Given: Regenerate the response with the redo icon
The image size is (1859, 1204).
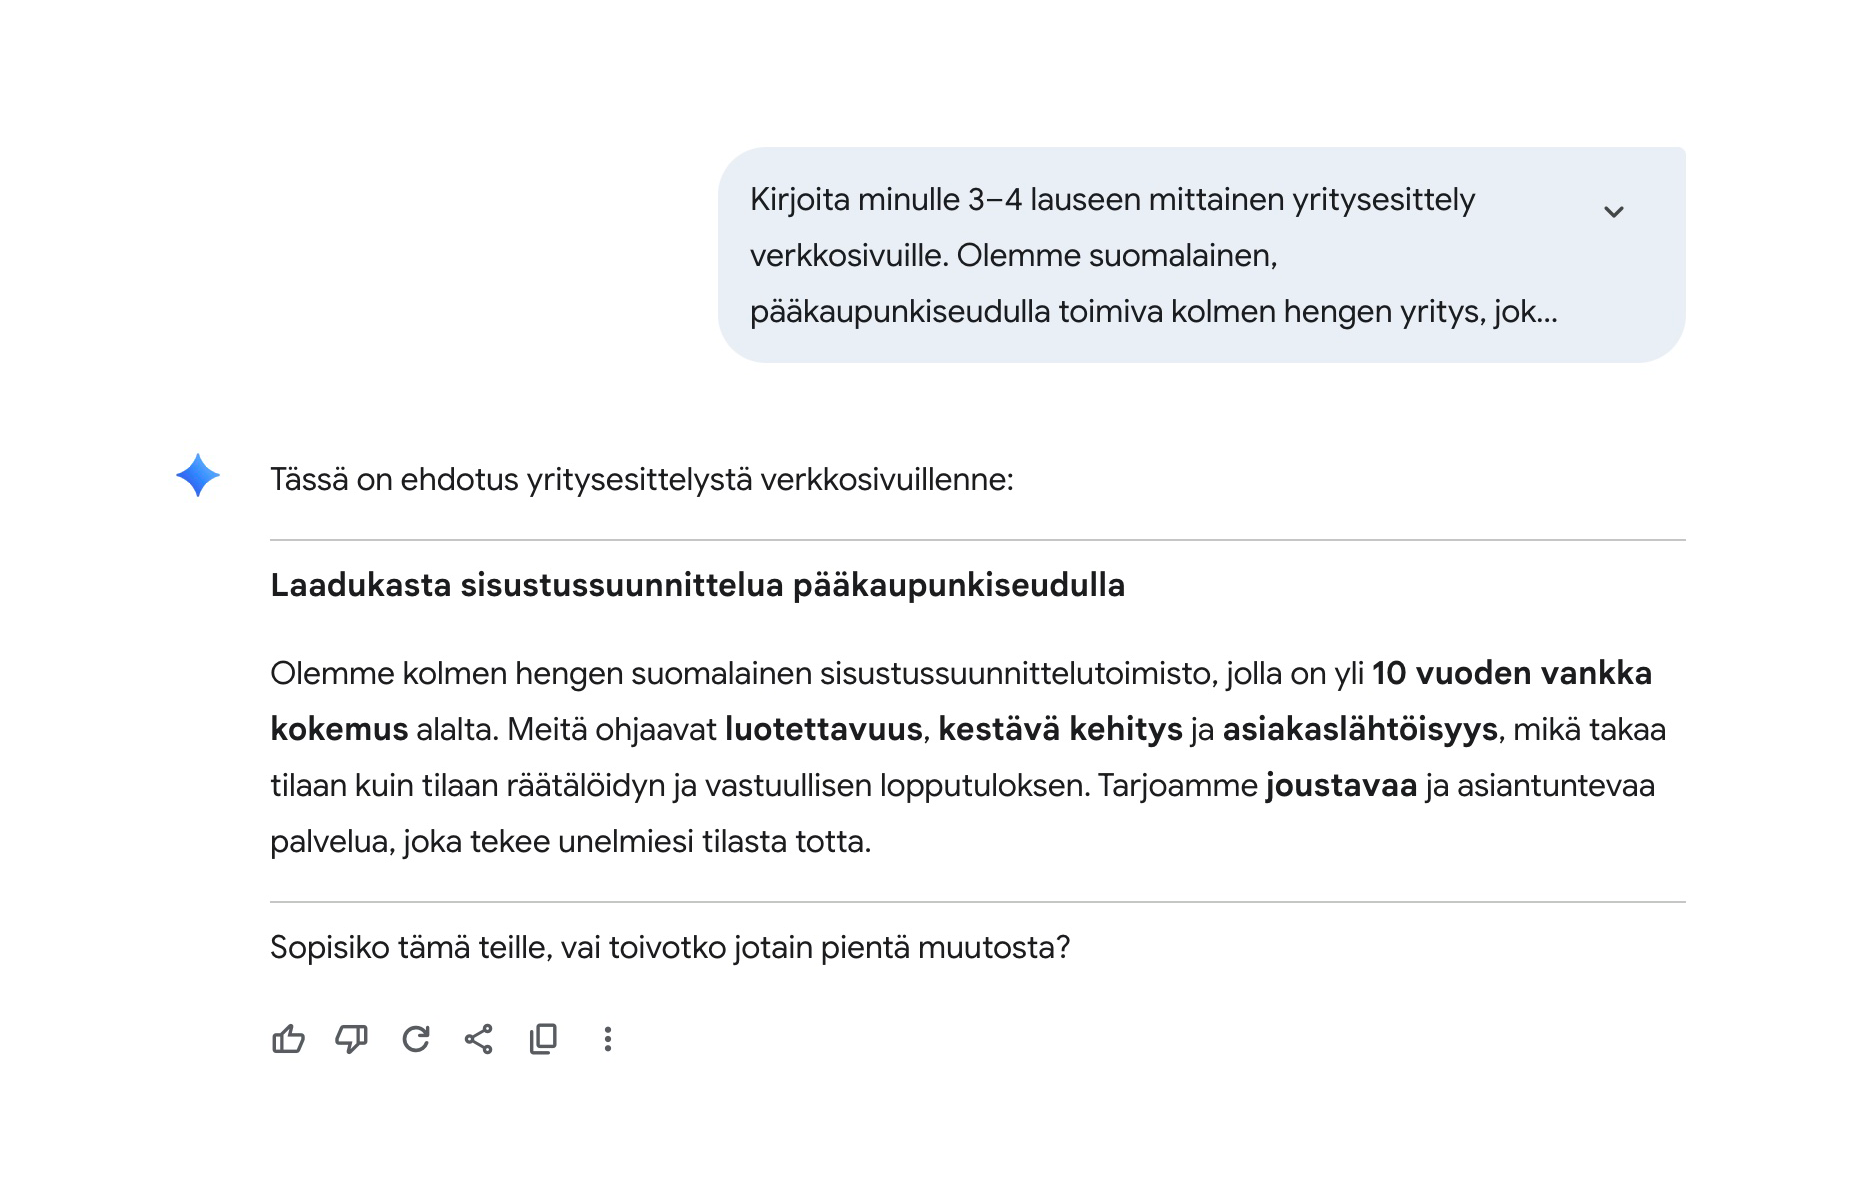Looking at the screenshot, I should [415, 1039].
